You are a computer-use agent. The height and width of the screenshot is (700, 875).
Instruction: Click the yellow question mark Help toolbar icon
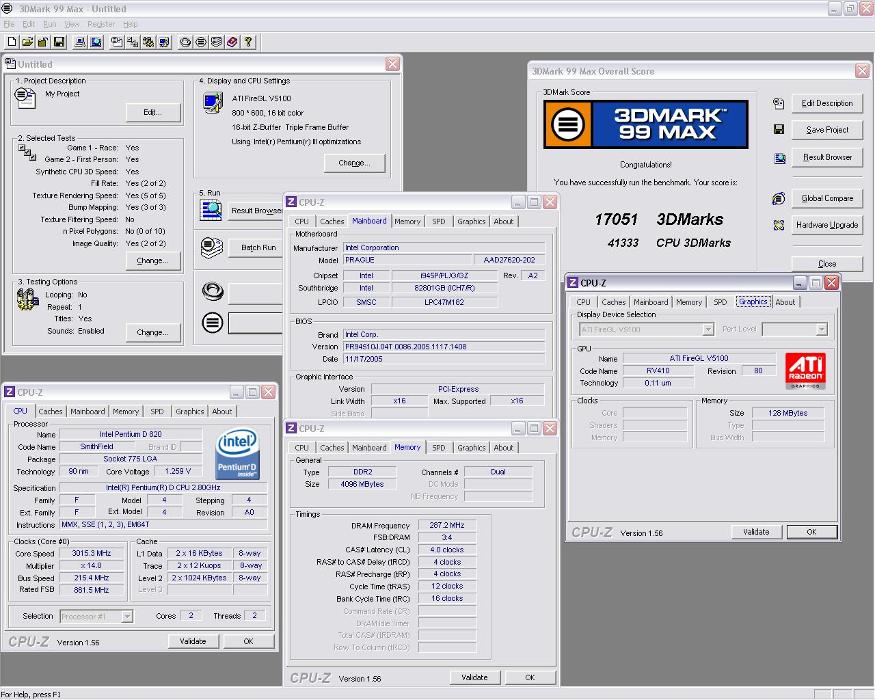(x=248, y=42)
